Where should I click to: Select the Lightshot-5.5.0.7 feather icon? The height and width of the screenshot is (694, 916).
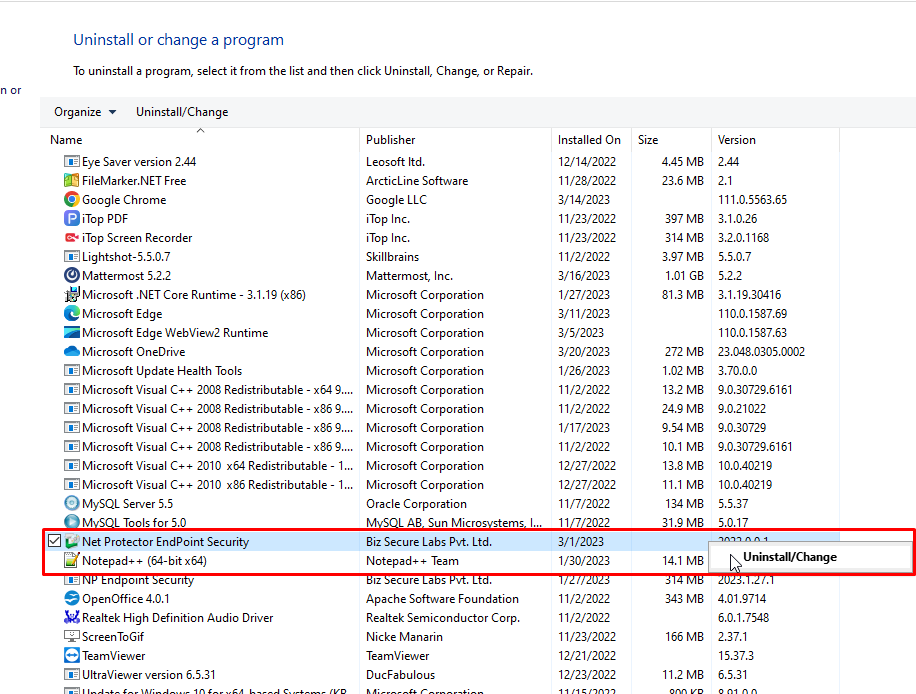pyautogui.click(x=72, y=256)
